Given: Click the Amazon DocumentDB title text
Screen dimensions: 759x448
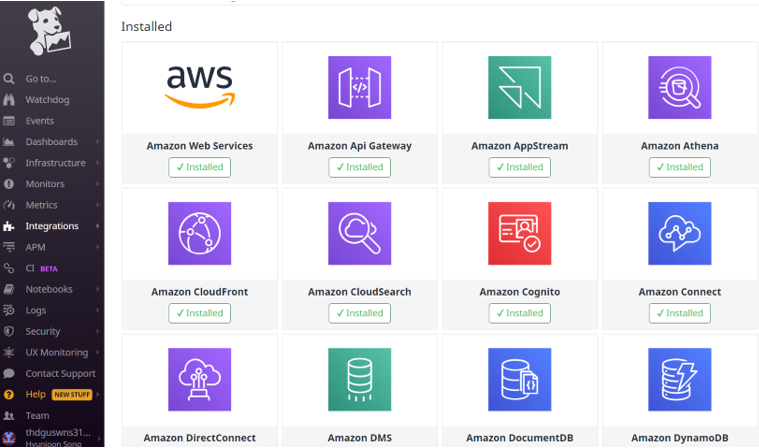Looking at the screenshot, I should click(x=519, y=438).
